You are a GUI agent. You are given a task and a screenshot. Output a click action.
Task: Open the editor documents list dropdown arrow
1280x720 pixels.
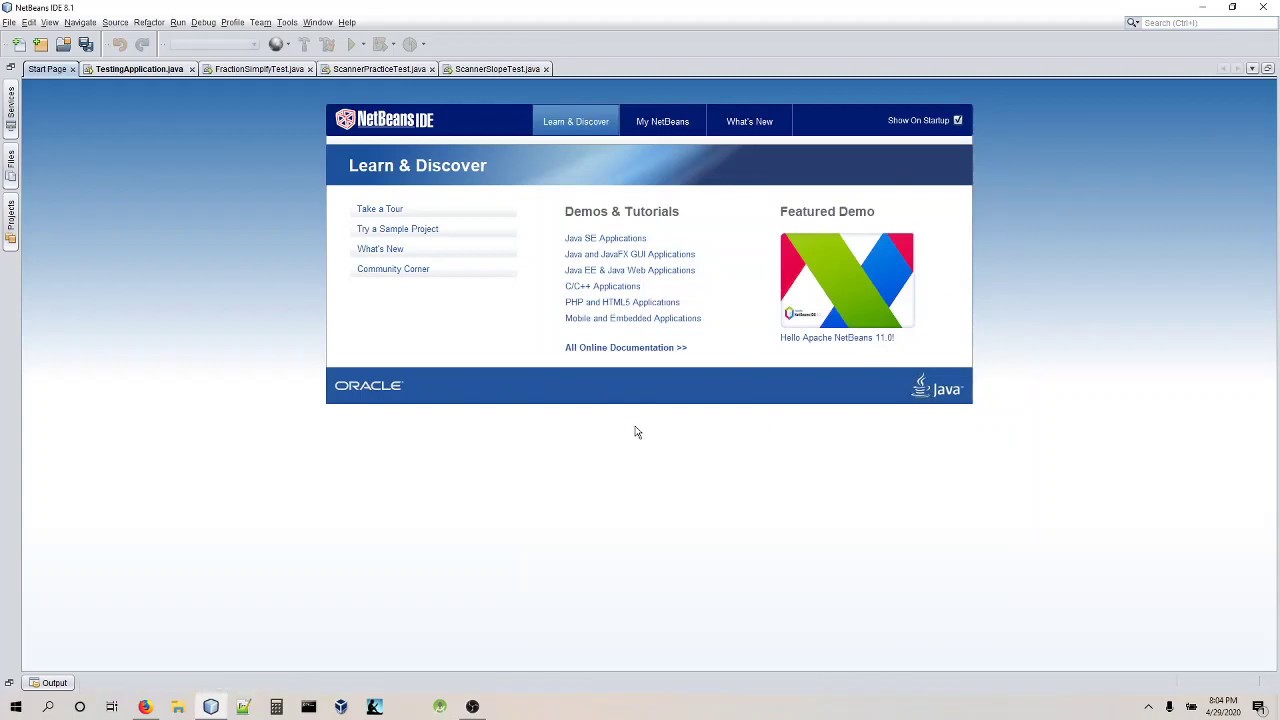1252,68
